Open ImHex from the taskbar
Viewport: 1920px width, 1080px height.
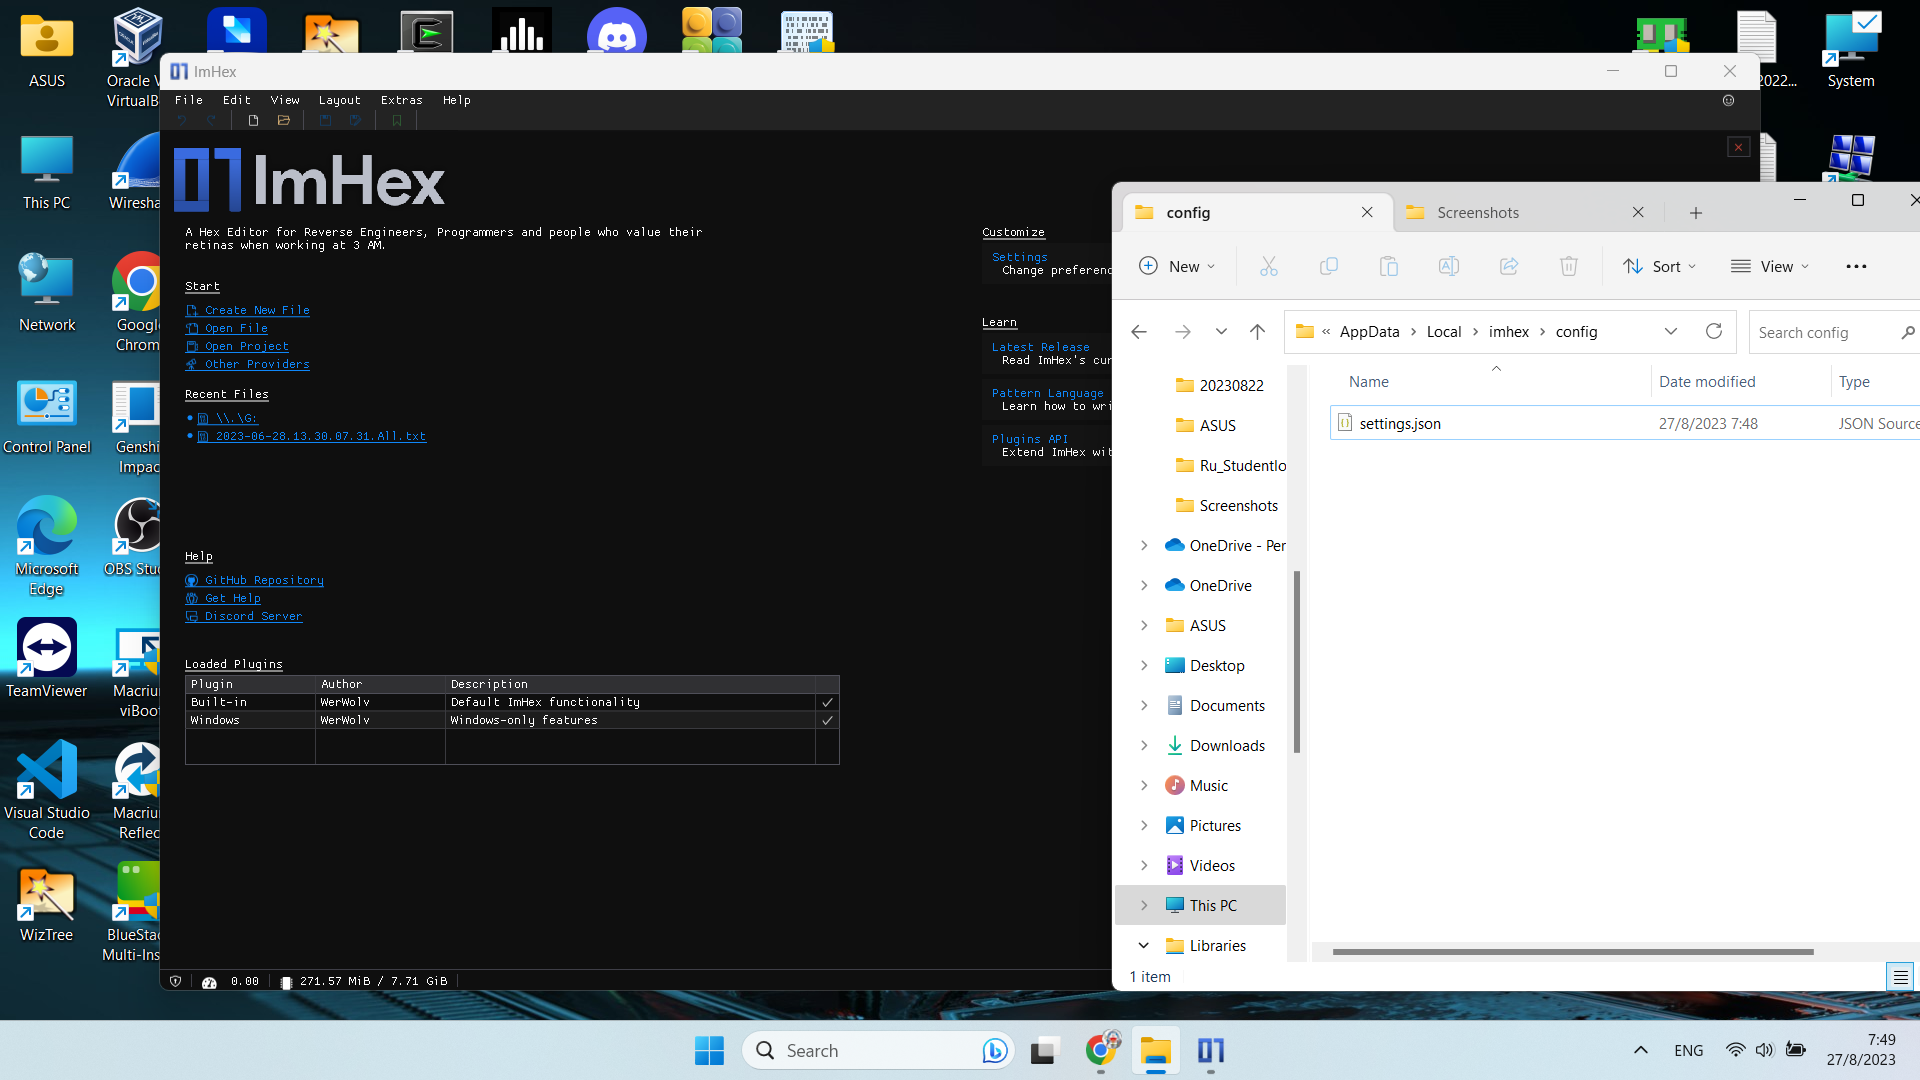tap(1211, 1051)
